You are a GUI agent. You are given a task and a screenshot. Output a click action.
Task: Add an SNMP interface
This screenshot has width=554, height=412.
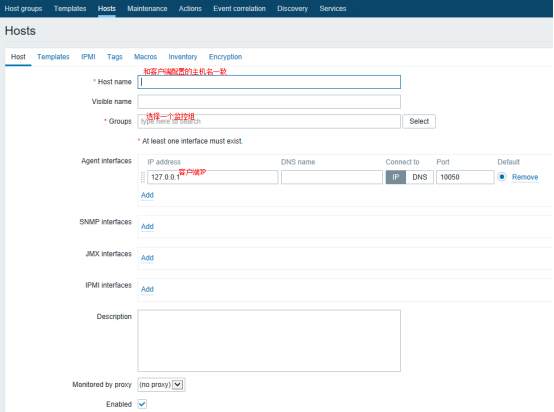(147, 226)
